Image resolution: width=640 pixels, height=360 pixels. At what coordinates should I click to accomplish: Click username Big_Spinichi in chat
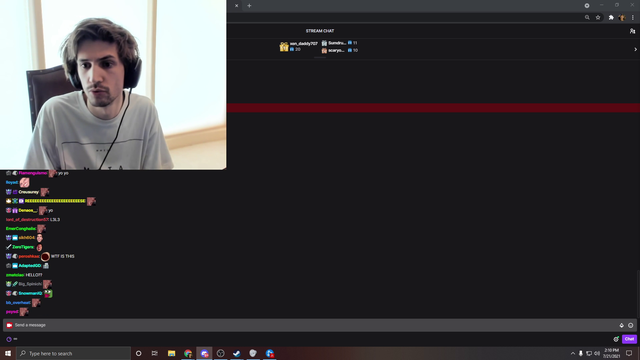pos(30,284)
